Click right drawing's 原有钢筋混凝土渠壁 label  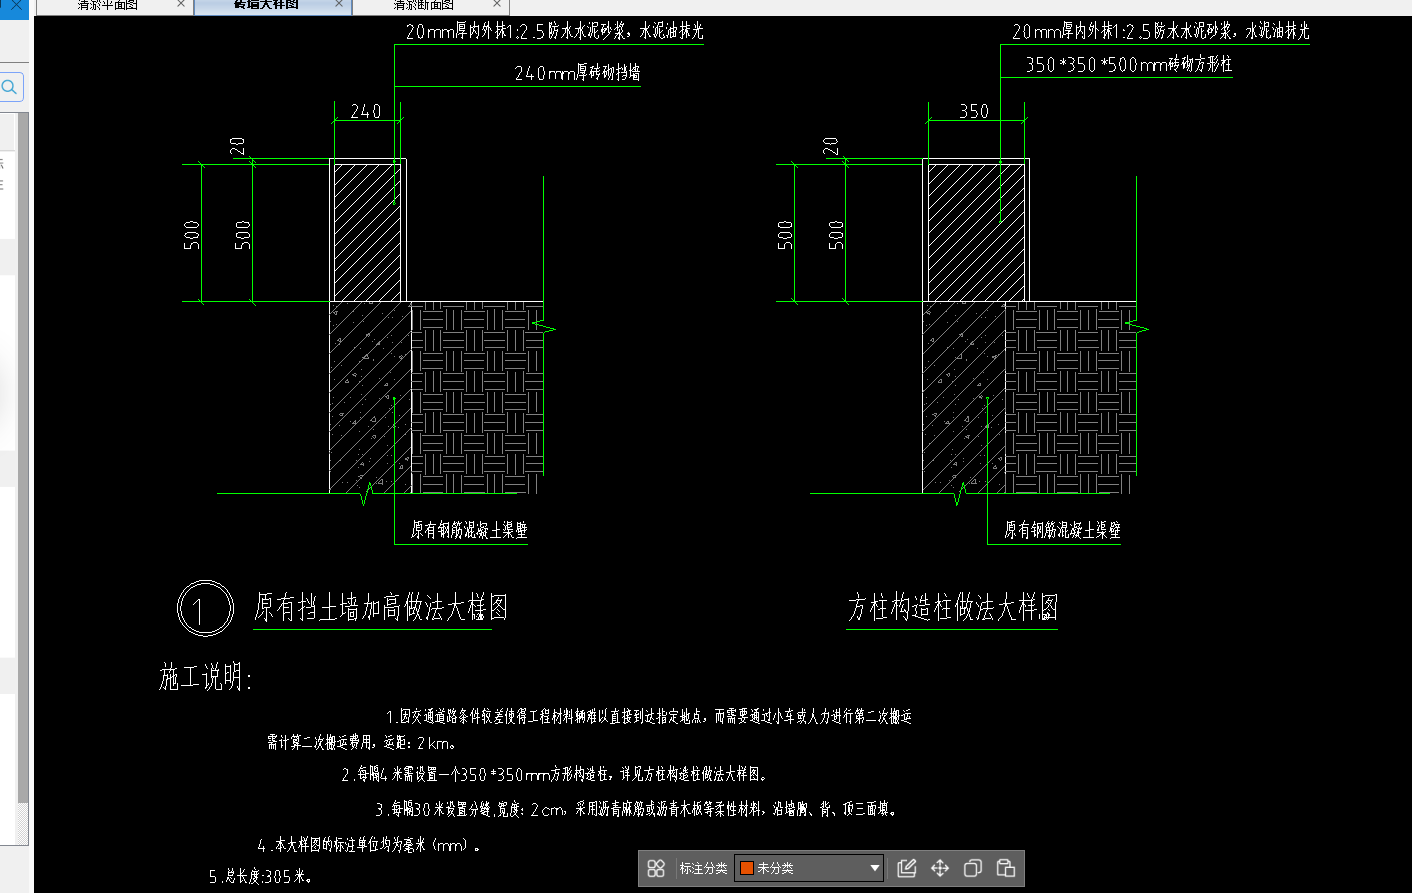[x=1062, y=530]
